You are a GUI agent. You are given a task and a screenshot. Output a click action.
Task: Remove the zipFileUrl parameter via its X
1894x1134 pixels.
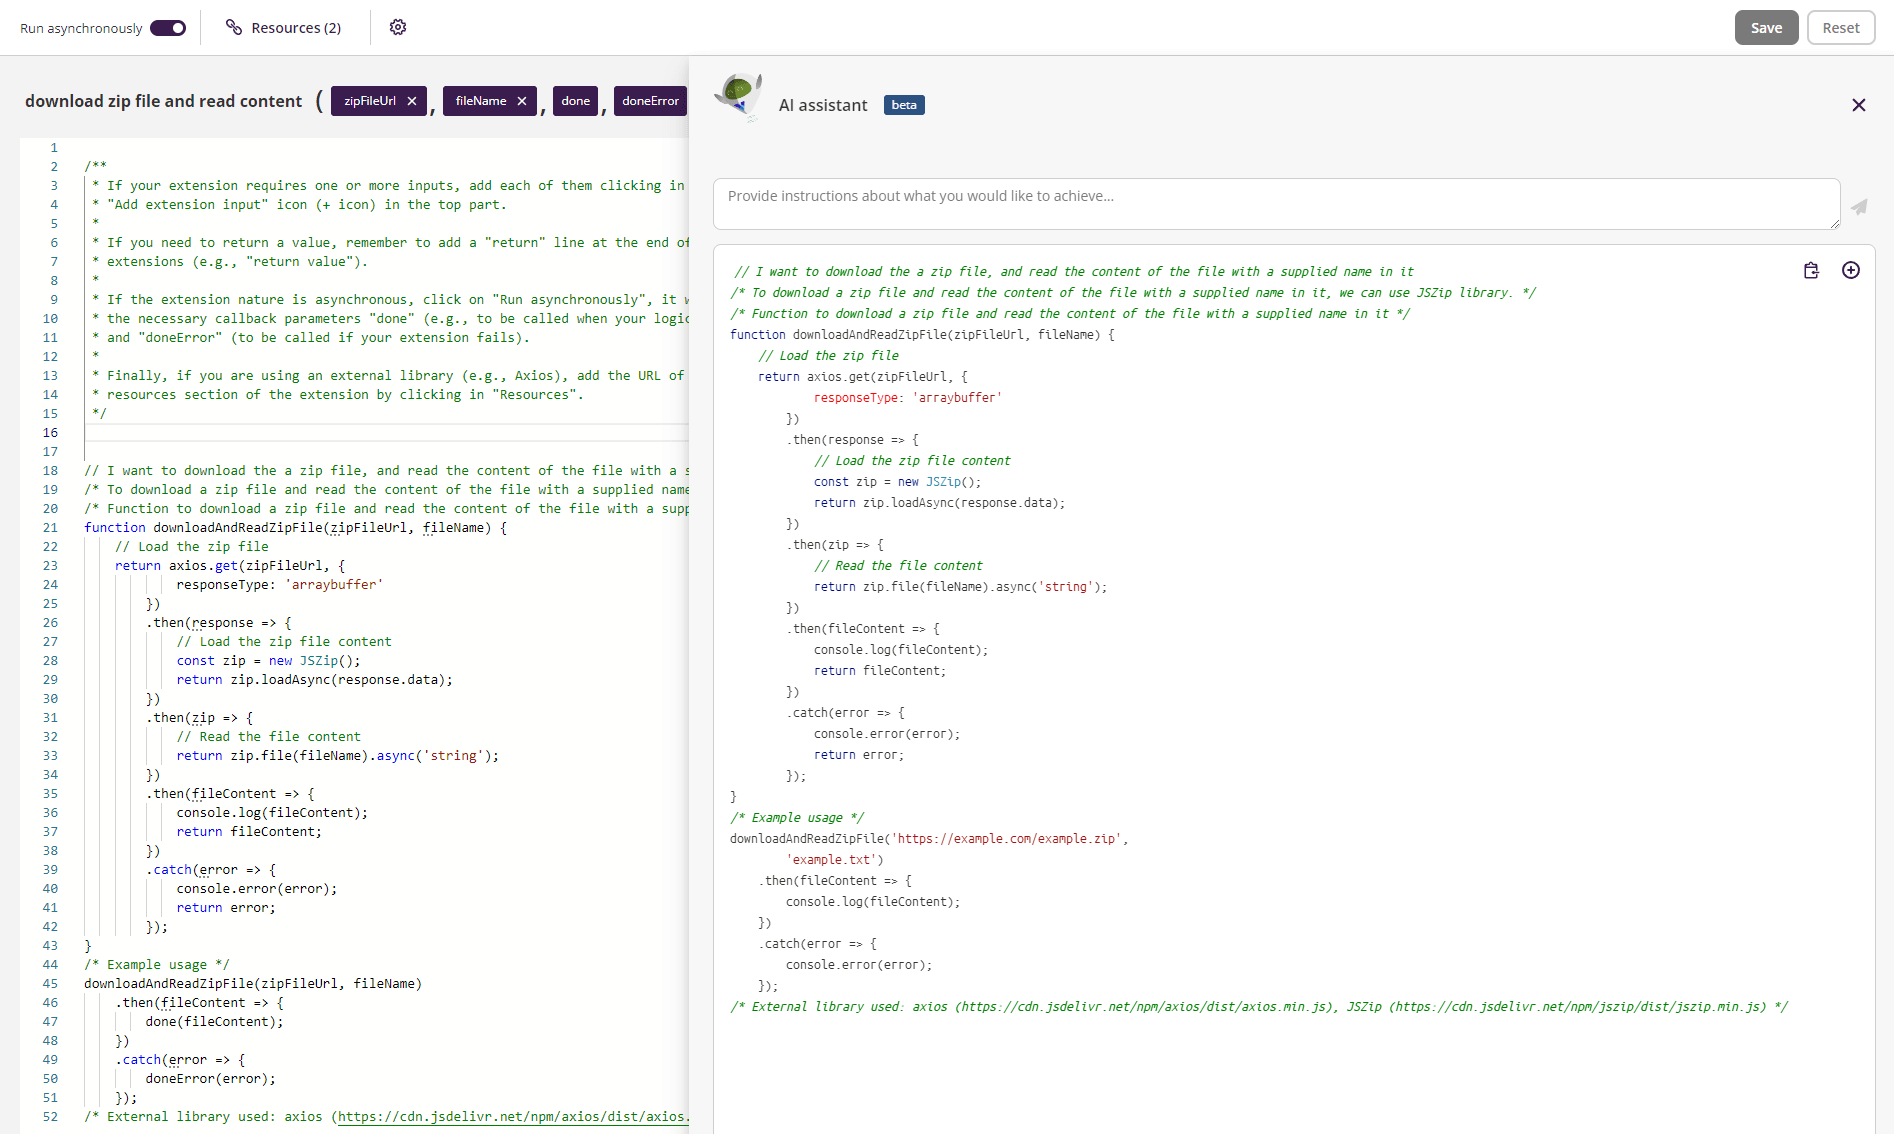click(412, 100)
